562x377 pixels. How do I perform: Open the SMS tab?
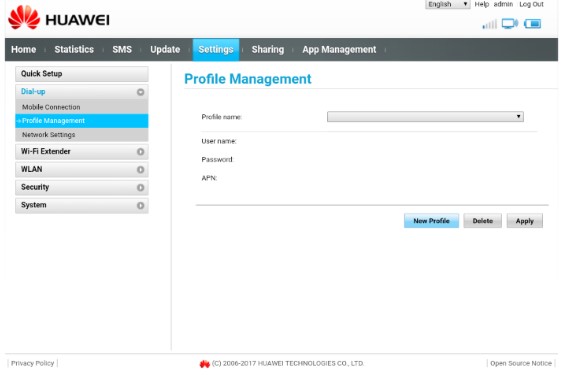point(122,49)
